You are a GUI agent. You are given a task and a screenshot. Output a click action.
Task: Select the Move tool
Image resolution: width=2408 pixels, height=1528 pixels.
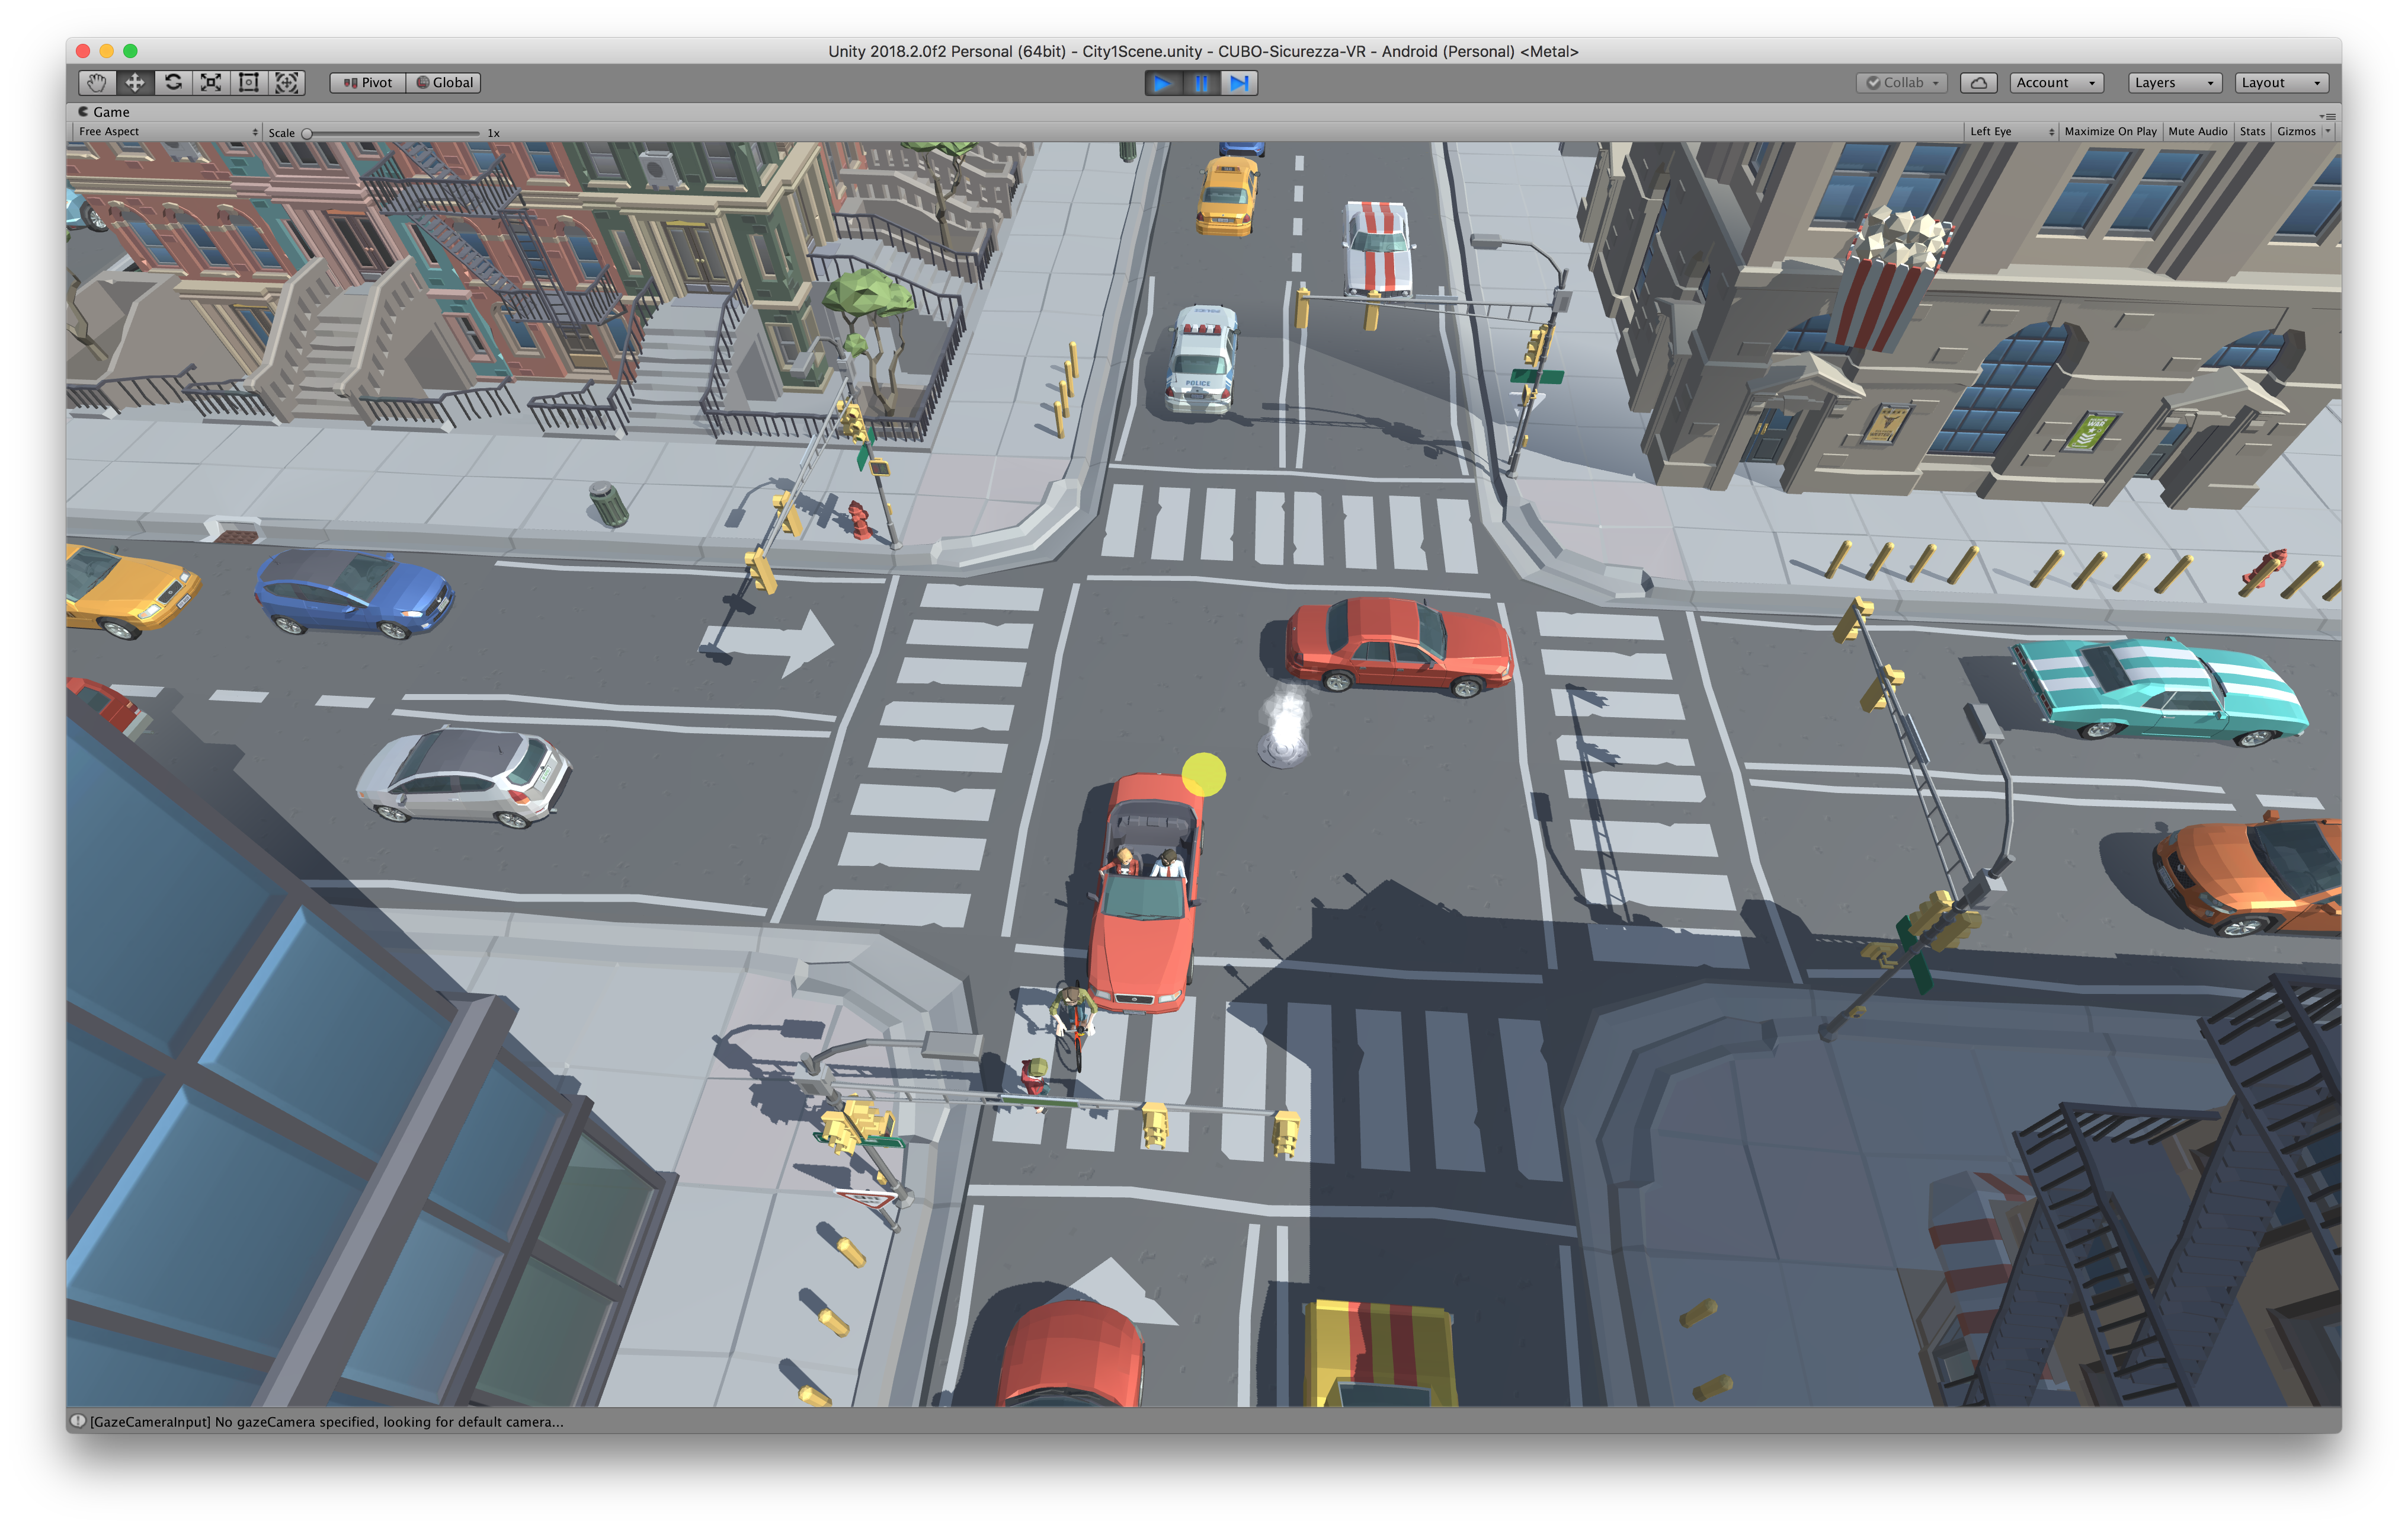tap(135, 84)
